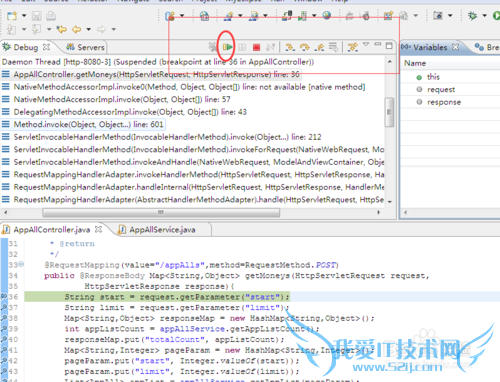500x382 pixels.
Task: Maximize the Debug view panel
Action: tap(389, 46)
